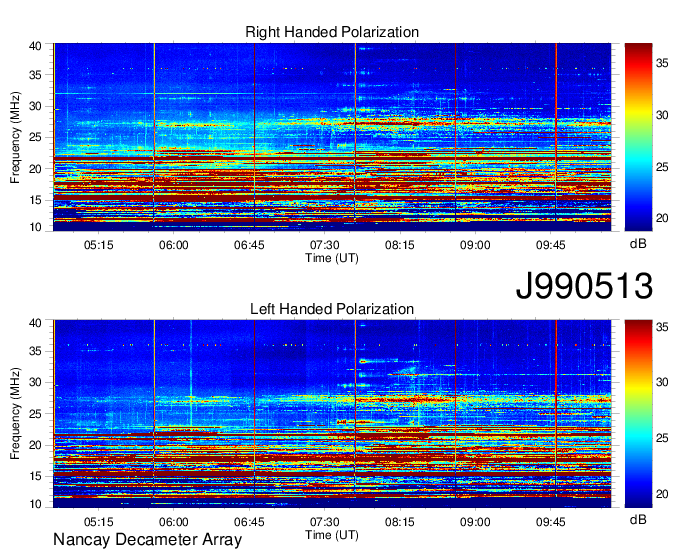Select the 09:00 time tick on bottom plot
680x552 pixels.
(475, 522)
